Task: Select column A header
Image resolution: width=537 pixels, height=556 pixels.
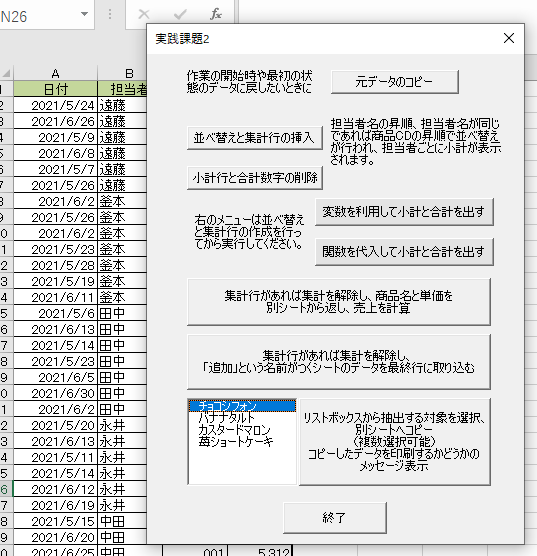Action: (55, 73)
